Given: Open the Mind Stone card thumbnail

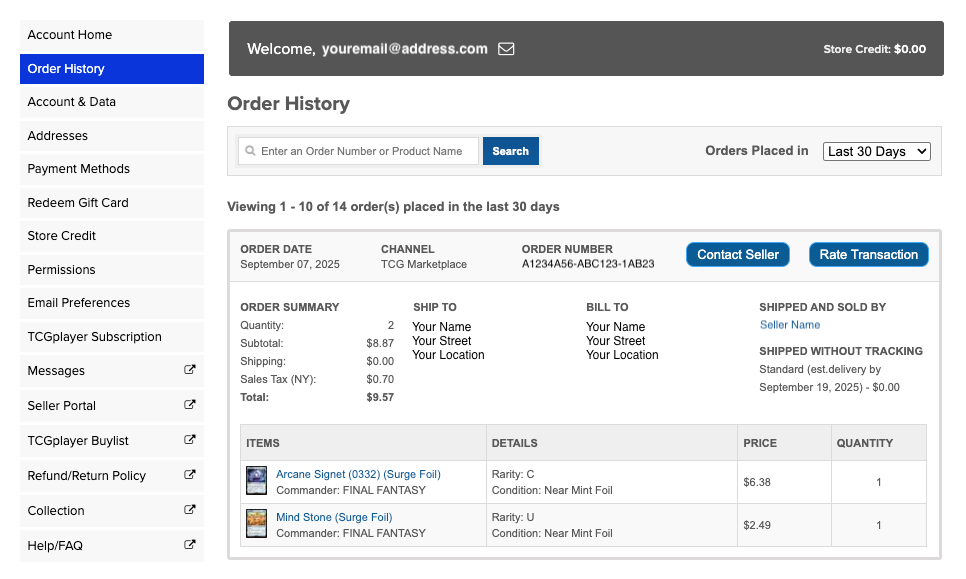Looking at the screenshot, I should [x=257, y=524].
